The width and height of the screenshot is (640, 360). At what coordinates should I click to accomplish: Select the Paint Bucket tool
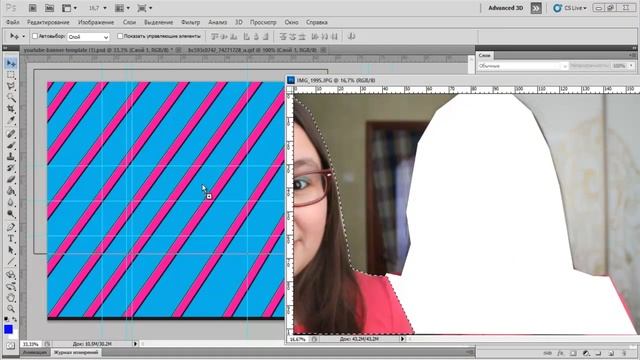[x=11, y=191]
